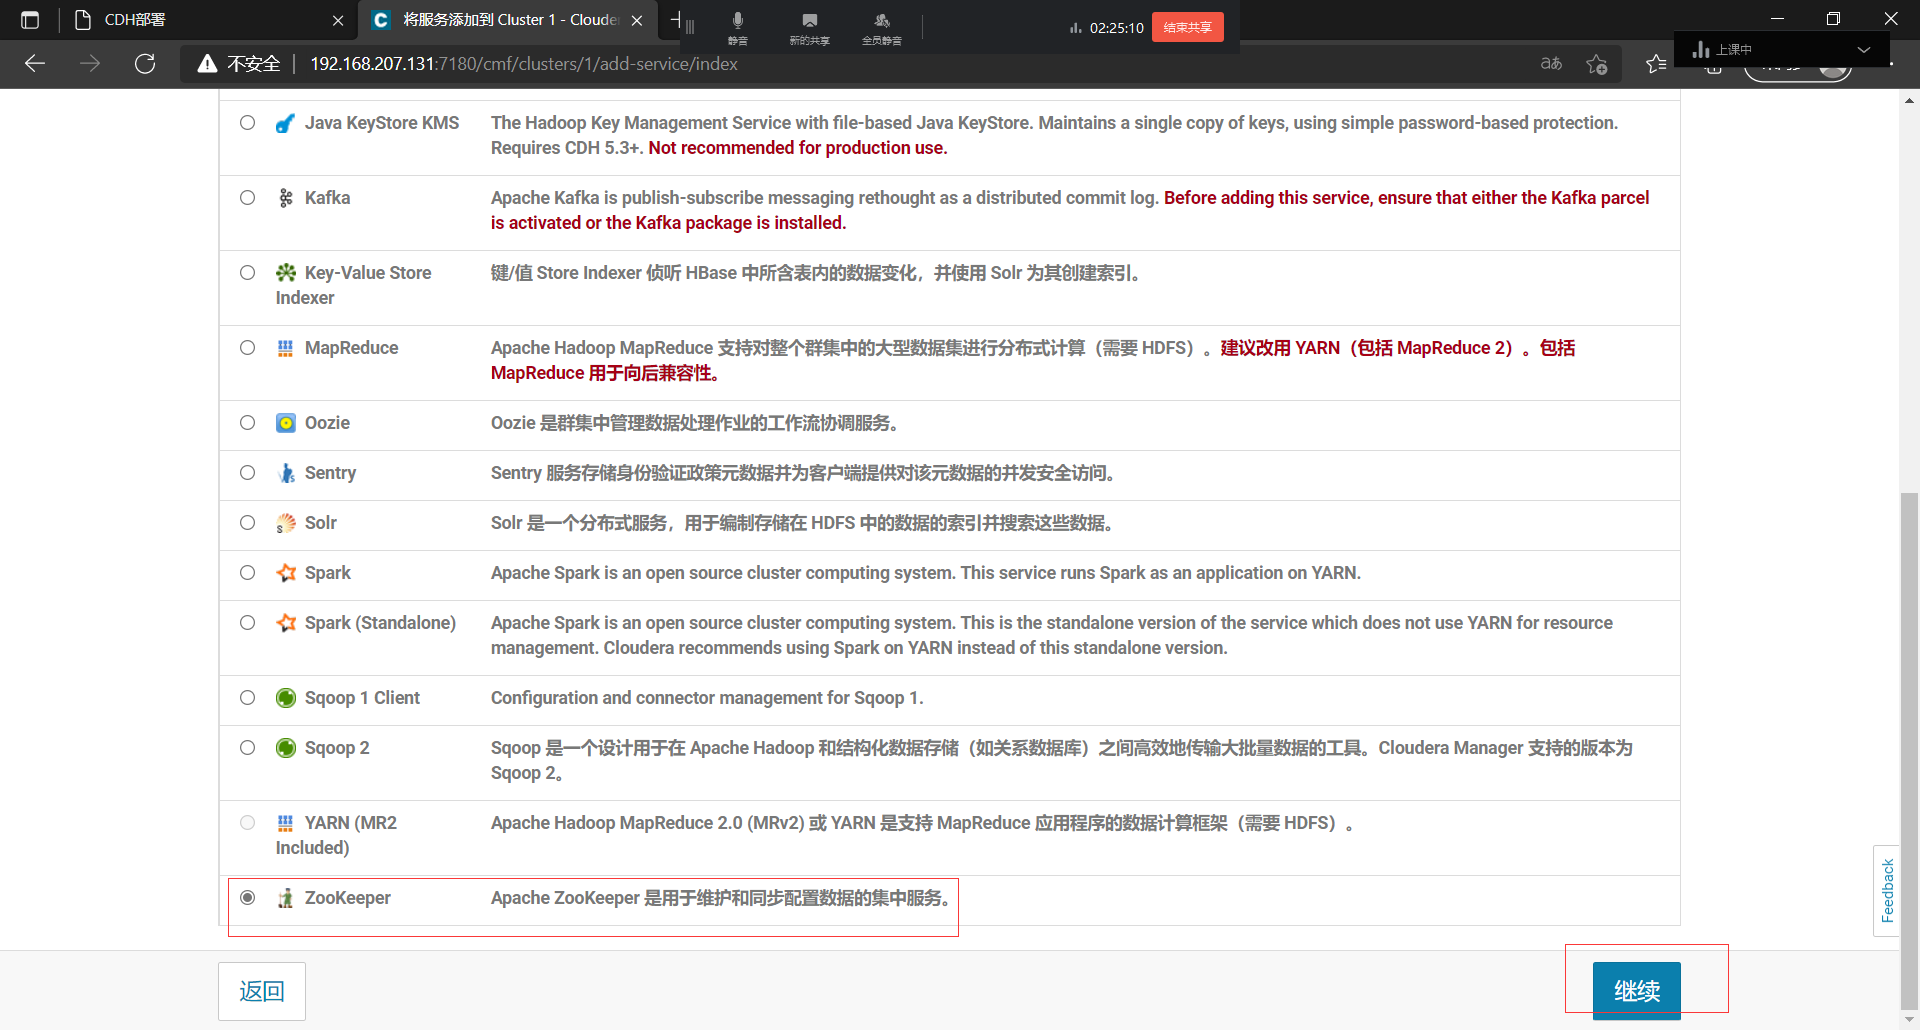Choose the Key-Value Store Indexer radio button
Viewport: 1920px width, 1030px height.
pyautogui.click(x=247, y=273)
